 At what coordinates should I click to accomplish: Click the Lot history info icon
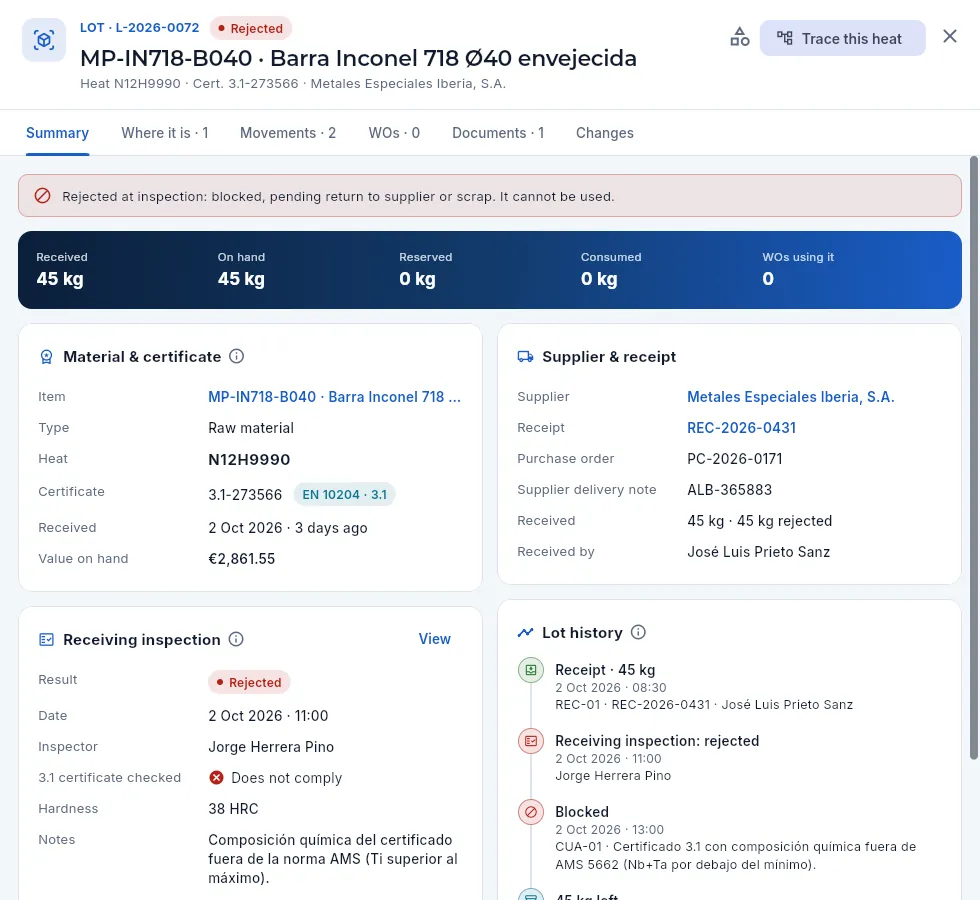pos(638,632)
